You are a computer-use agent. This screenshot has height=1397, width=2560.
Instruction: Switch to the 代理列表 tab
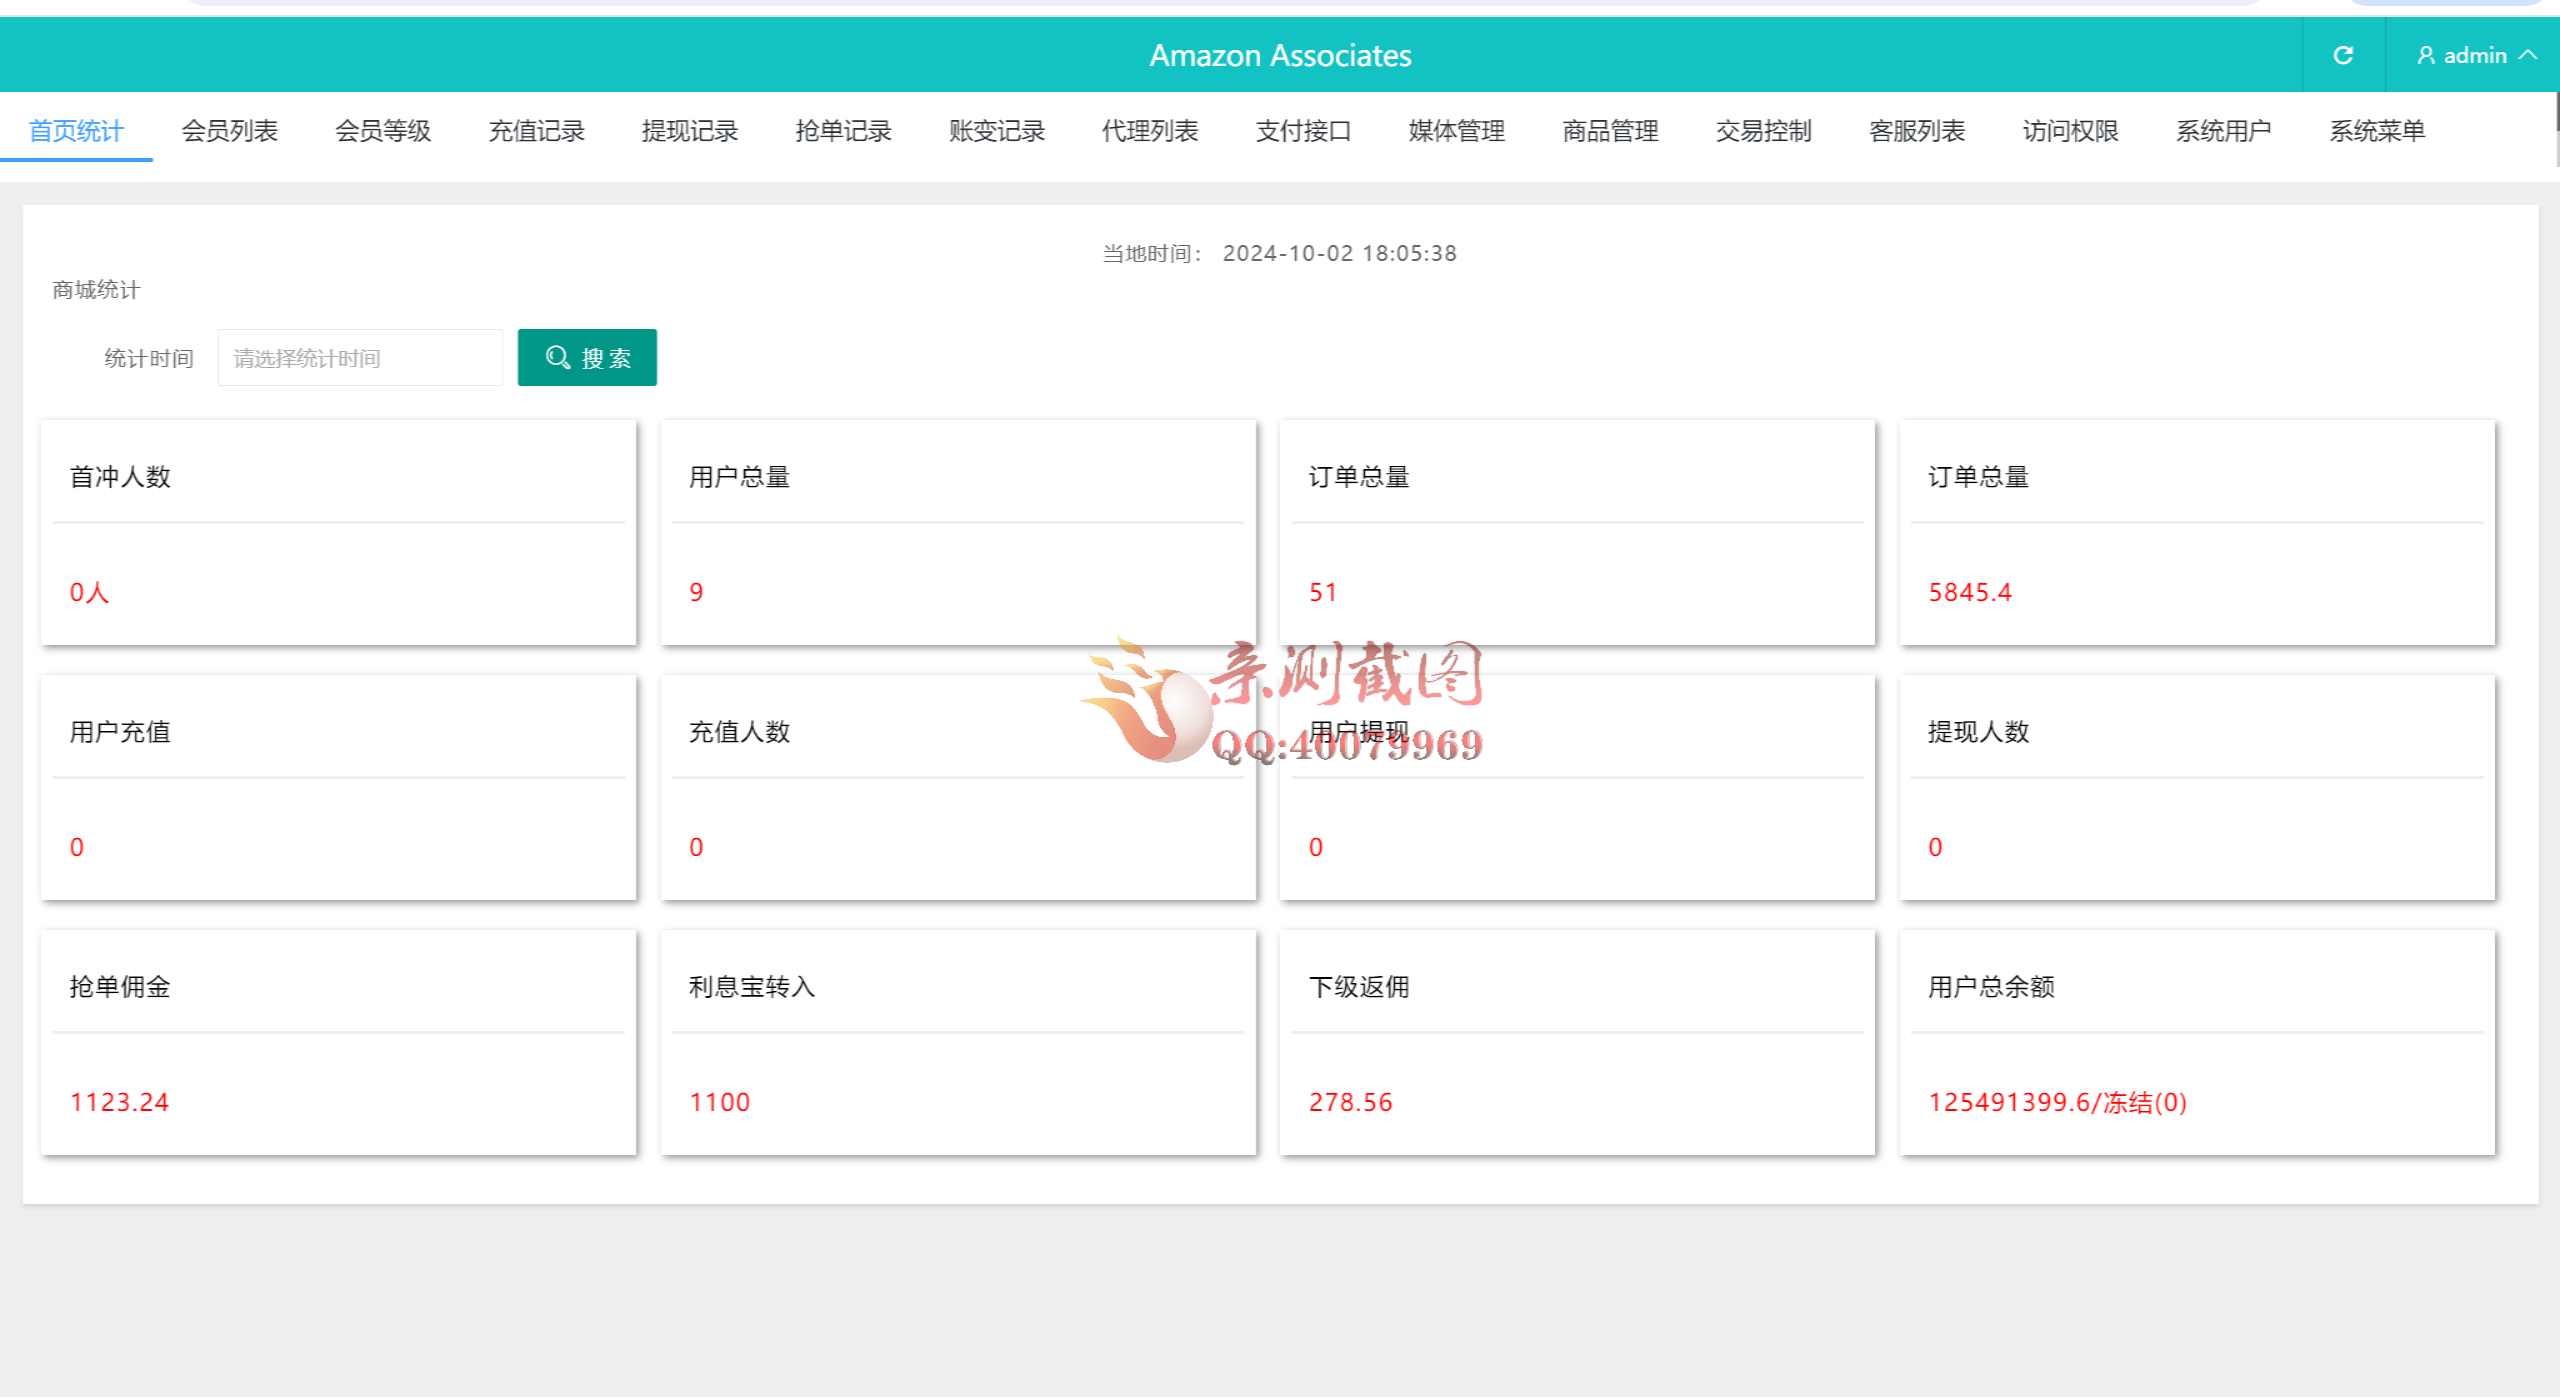pyautogui.click(x=1150, y=130)
